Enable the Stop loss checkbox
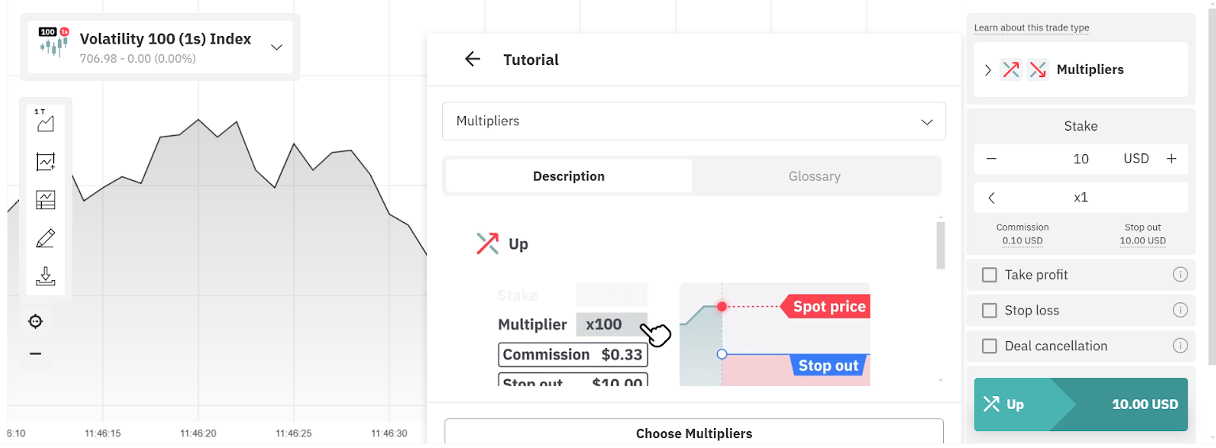Screen dimensions: 1216x448 (x=990, y=310)
